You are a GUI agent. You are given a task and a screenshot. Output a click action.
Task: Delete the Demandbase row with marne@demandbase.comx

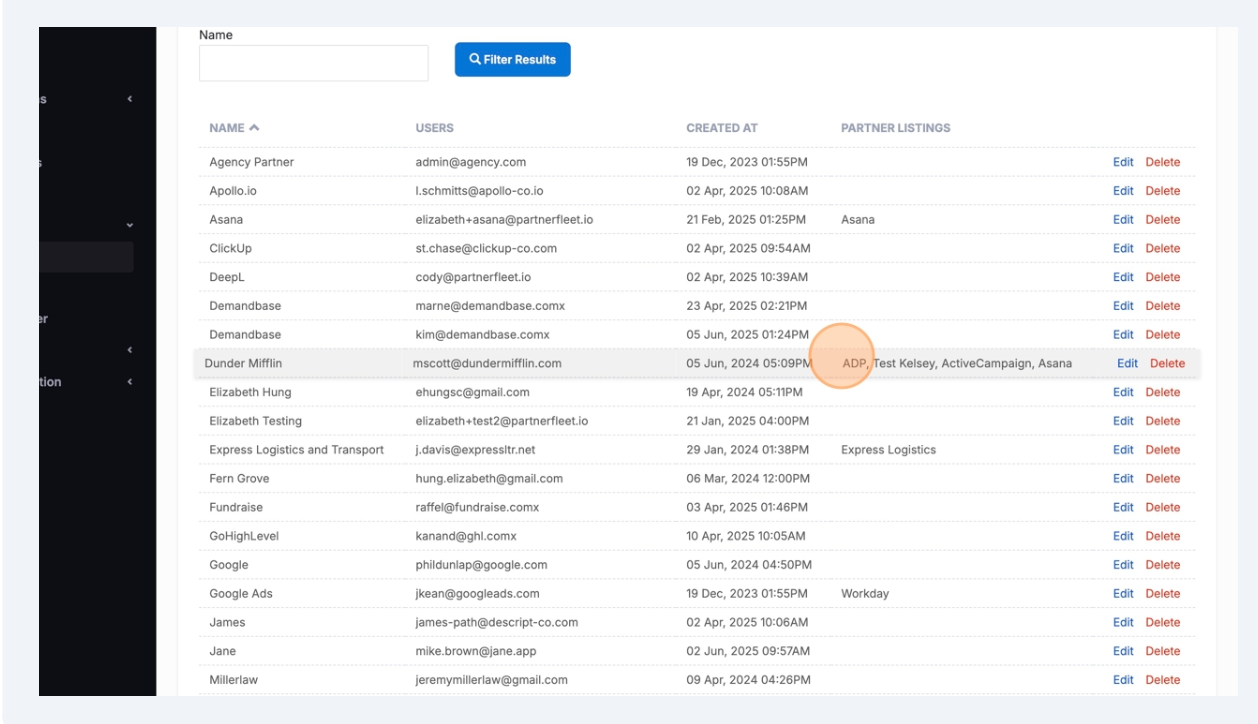click(1163, 306)
